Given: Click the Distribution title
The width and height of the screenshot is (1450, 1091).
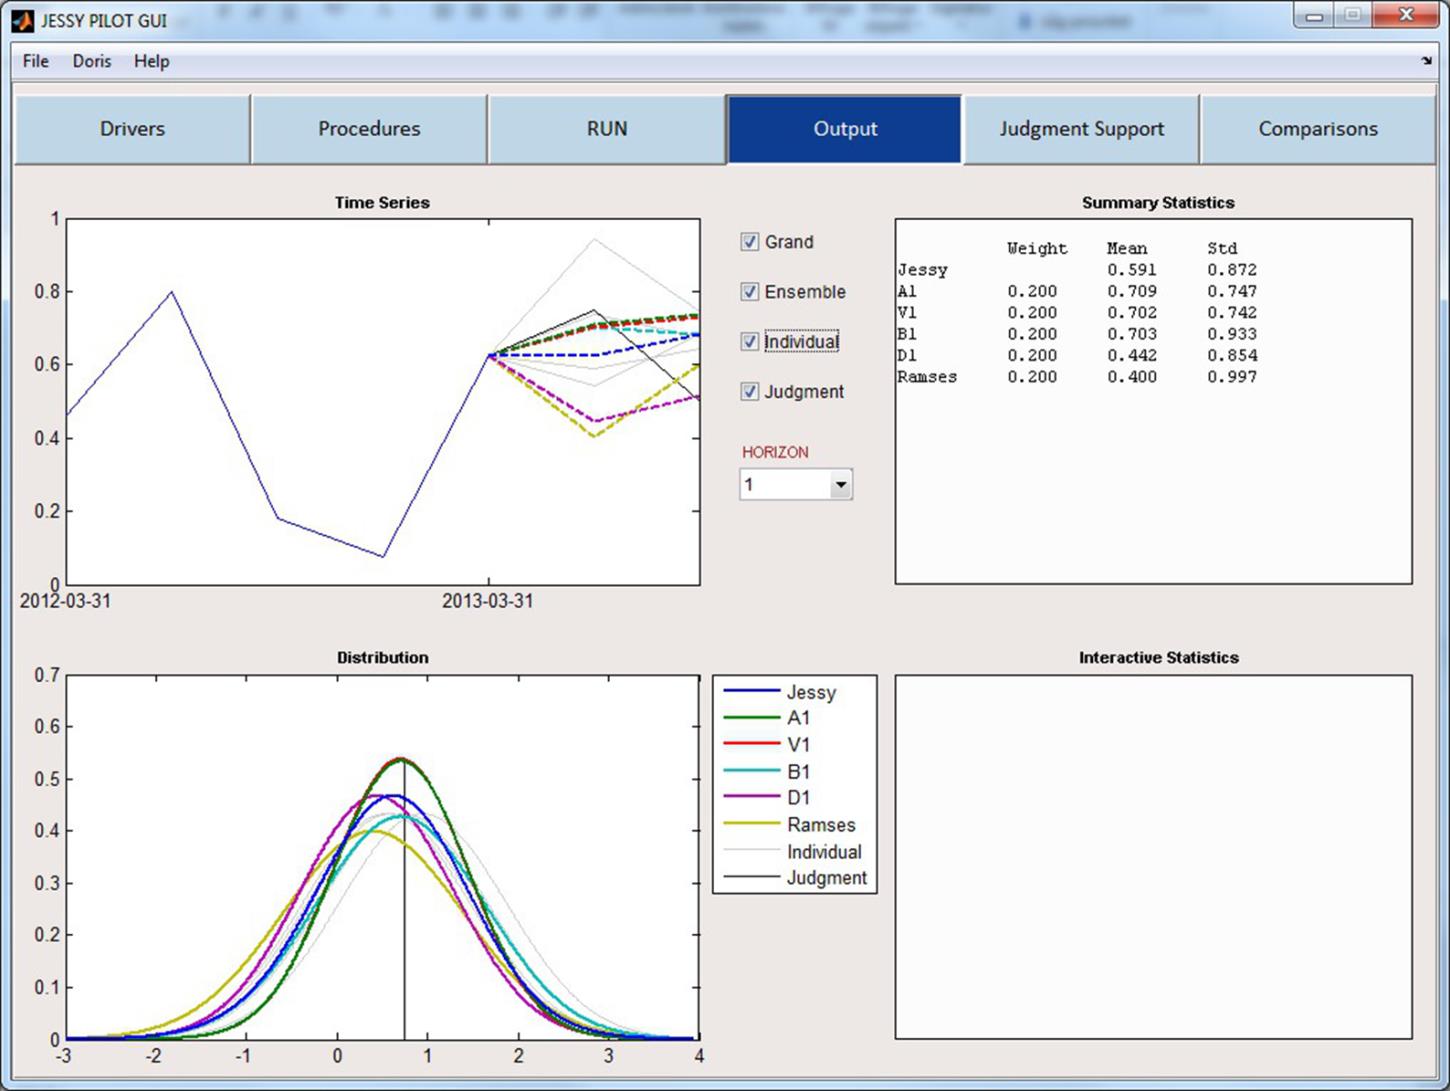Looking at the screenshot, I should pyautogui.click(x=383, y=658).
